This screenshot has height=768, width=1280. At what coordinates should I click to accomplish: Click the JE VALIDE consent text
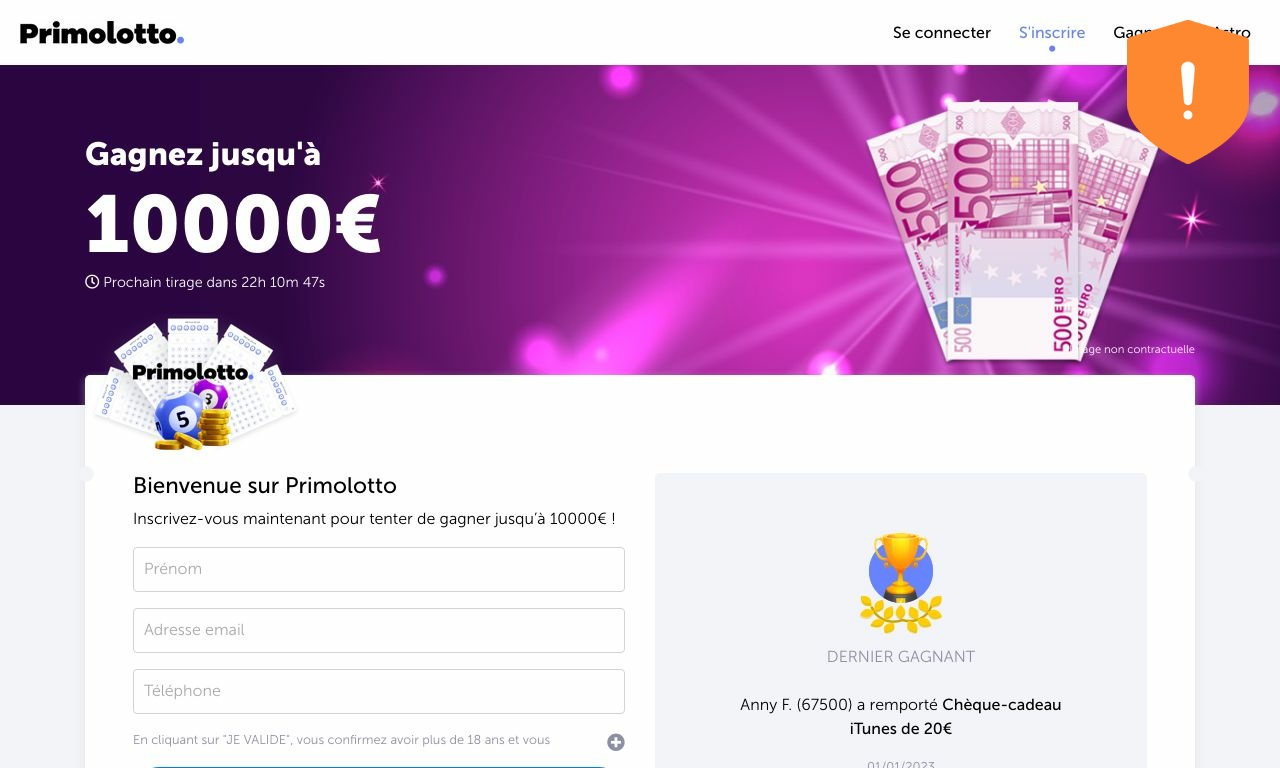tap(341, 740)
